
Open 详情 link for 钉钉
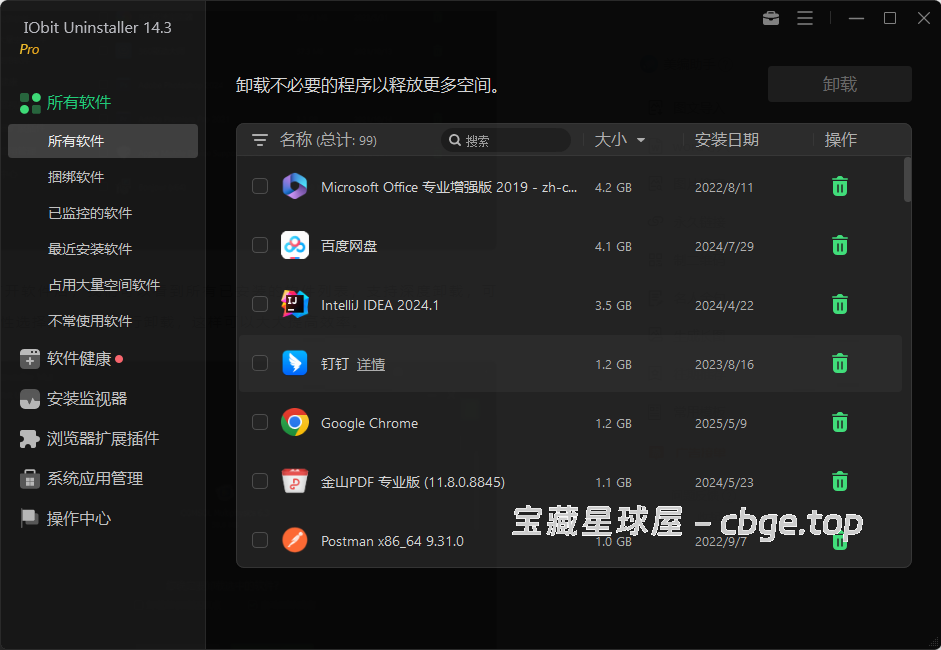coord(369,363)
